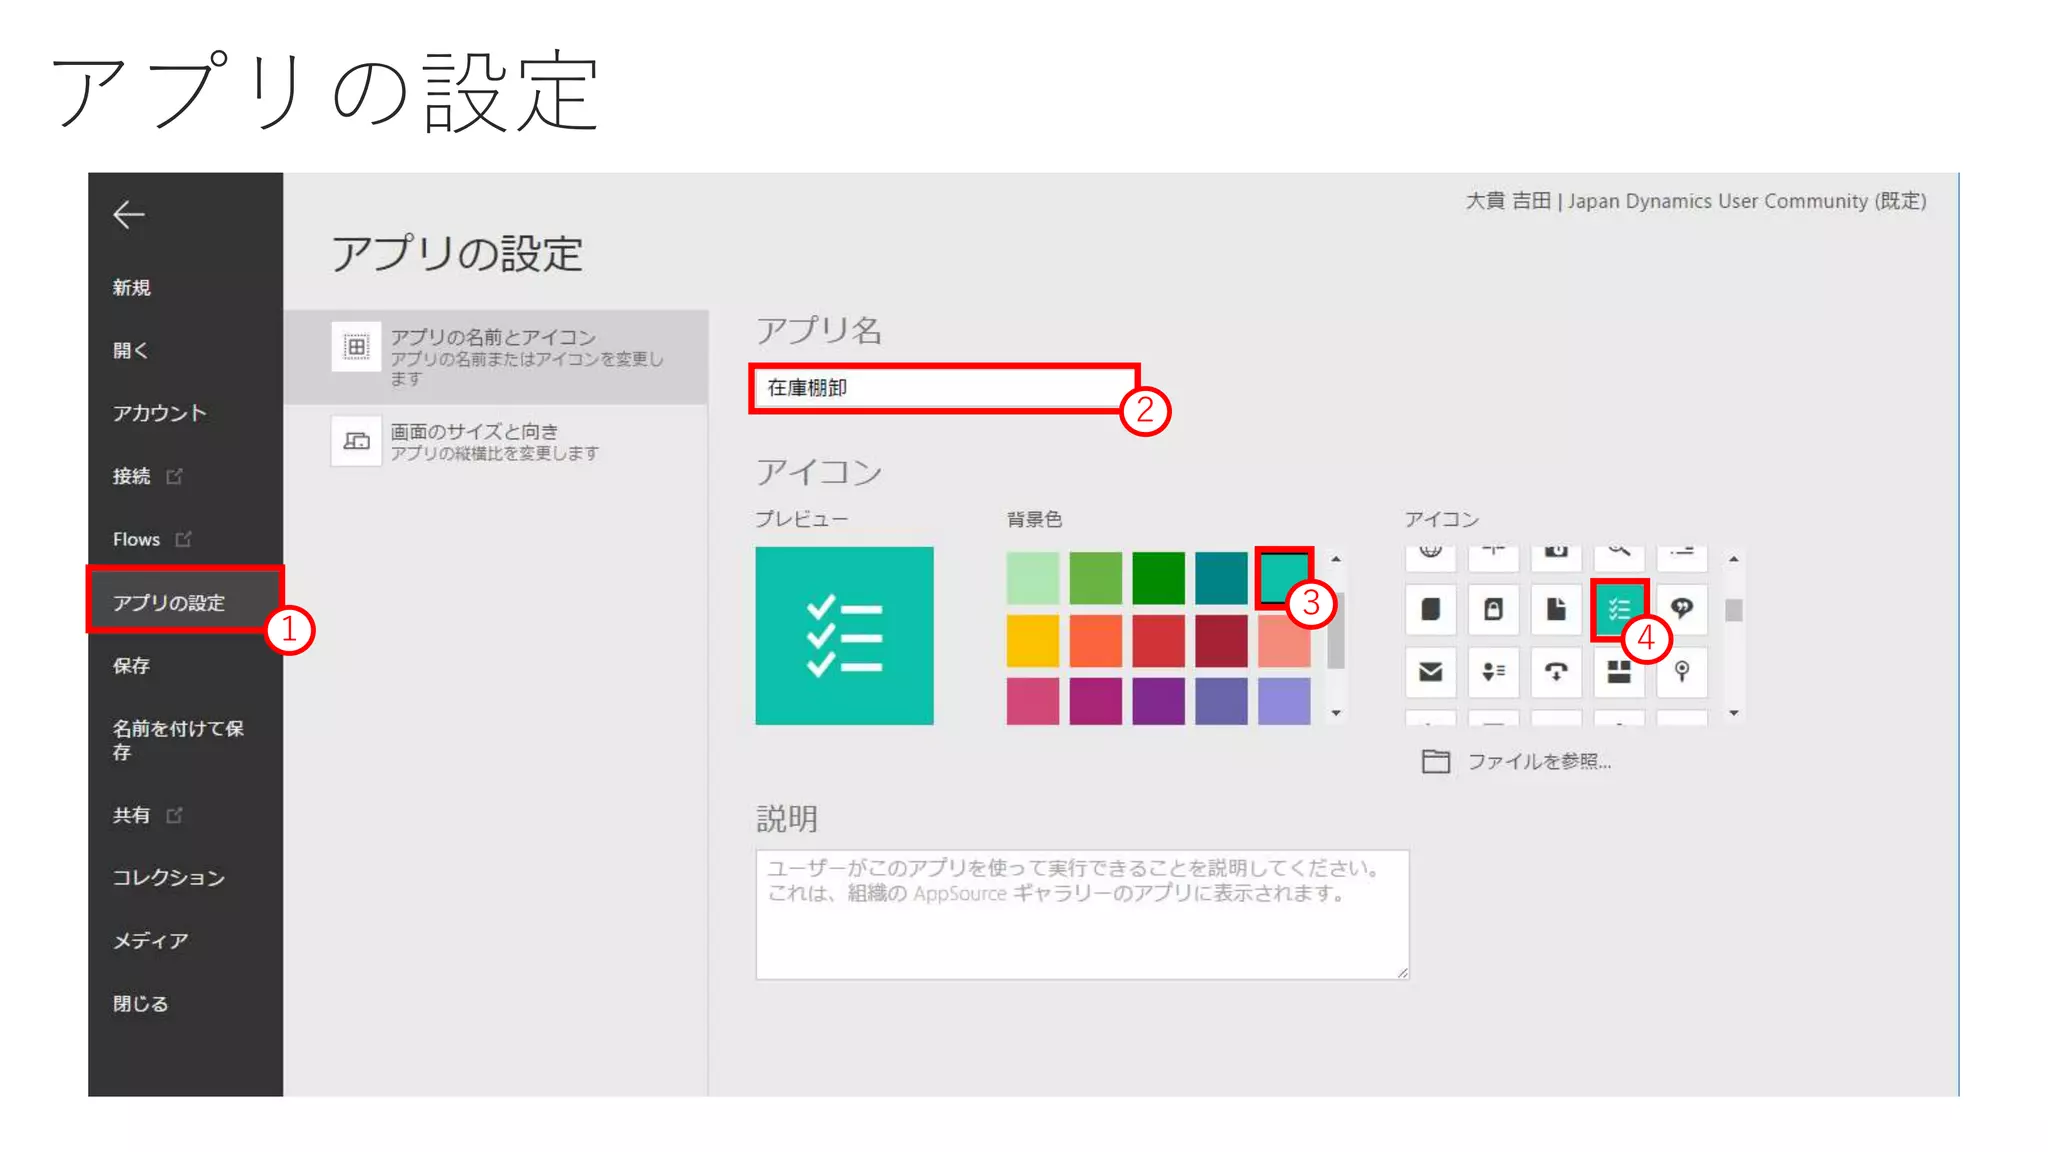Click the external-link icon beside 接続
The height and width of the screenshot is (1152, 2048).
pyautogui.click(x=174, y=476)
